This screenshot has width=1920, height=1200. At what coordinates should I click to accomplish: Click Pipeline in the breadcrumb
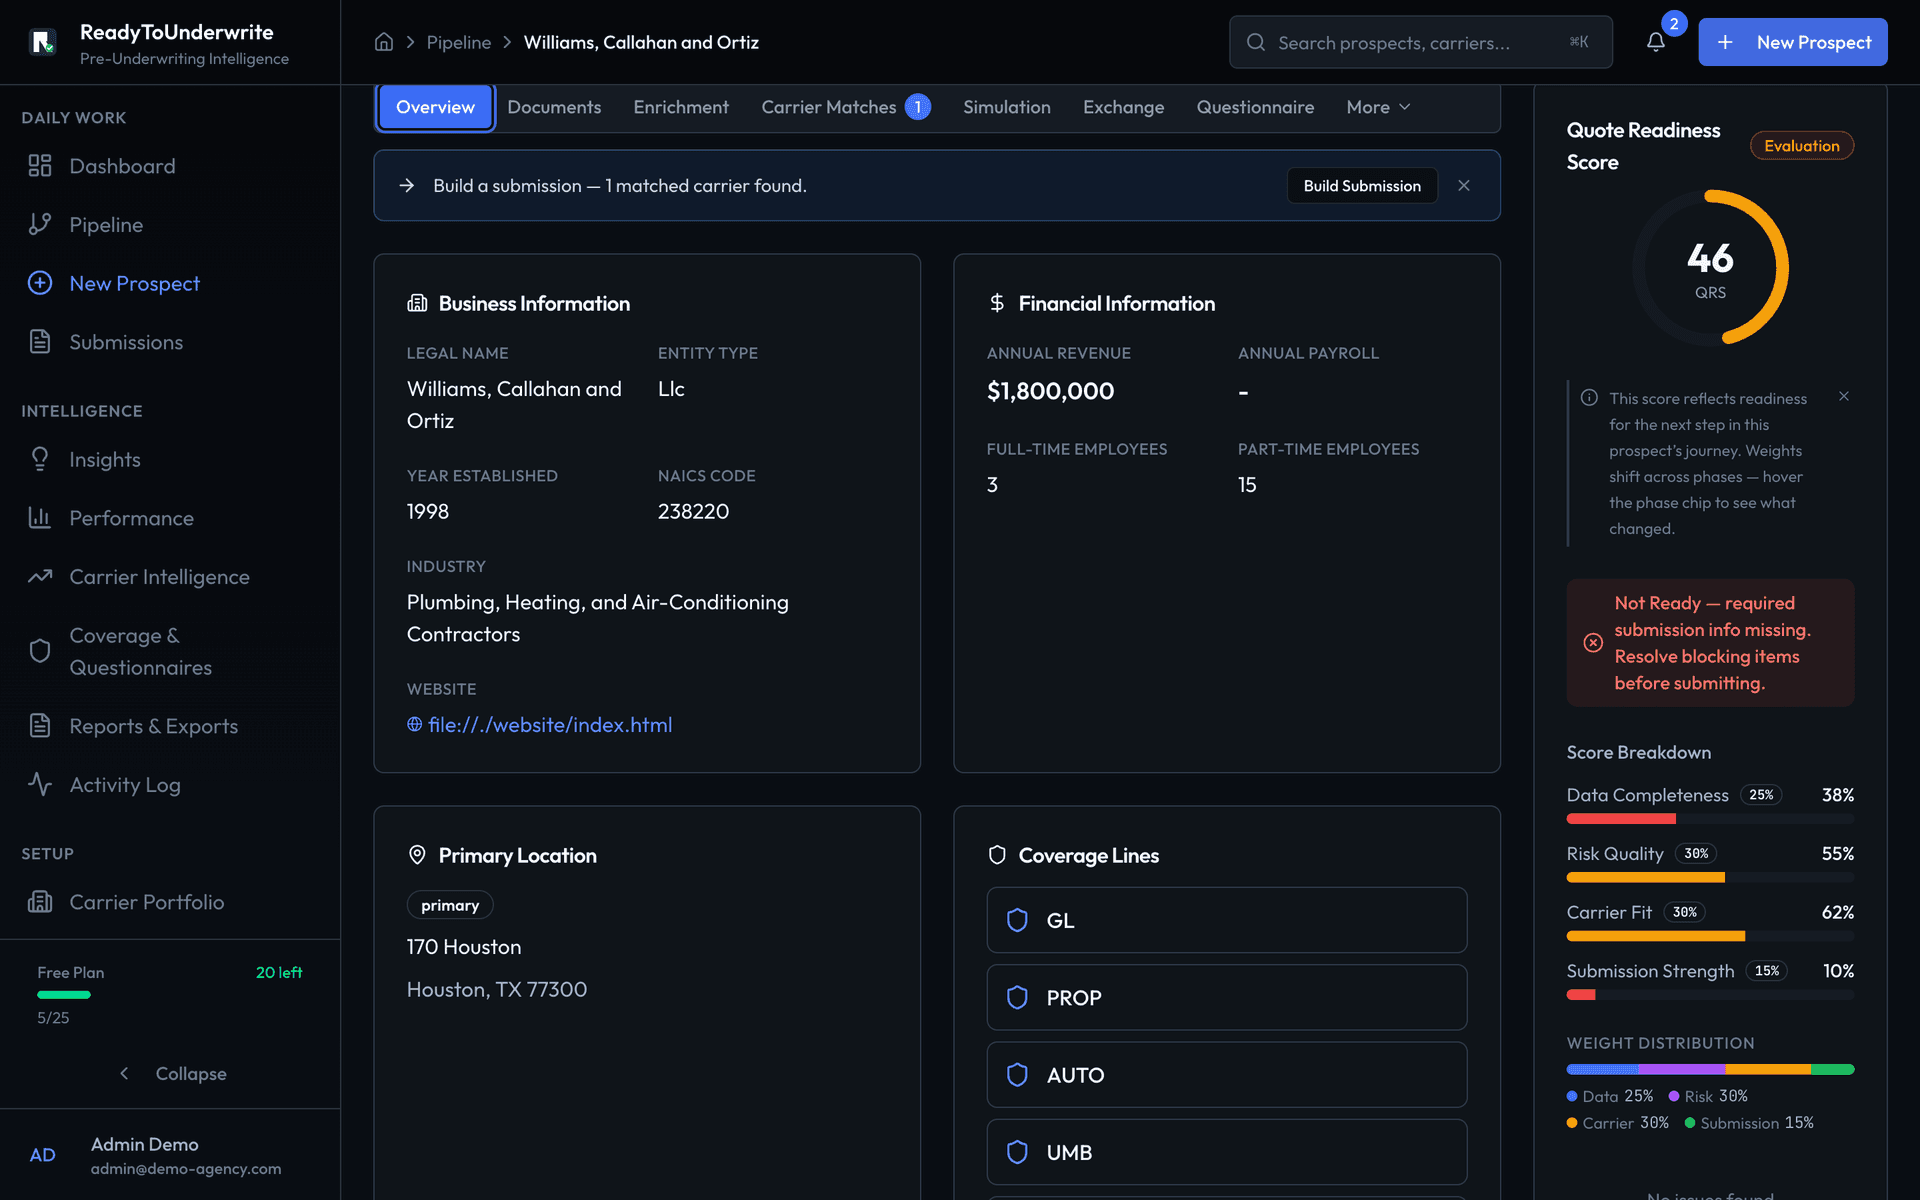(x=459, y=42)
